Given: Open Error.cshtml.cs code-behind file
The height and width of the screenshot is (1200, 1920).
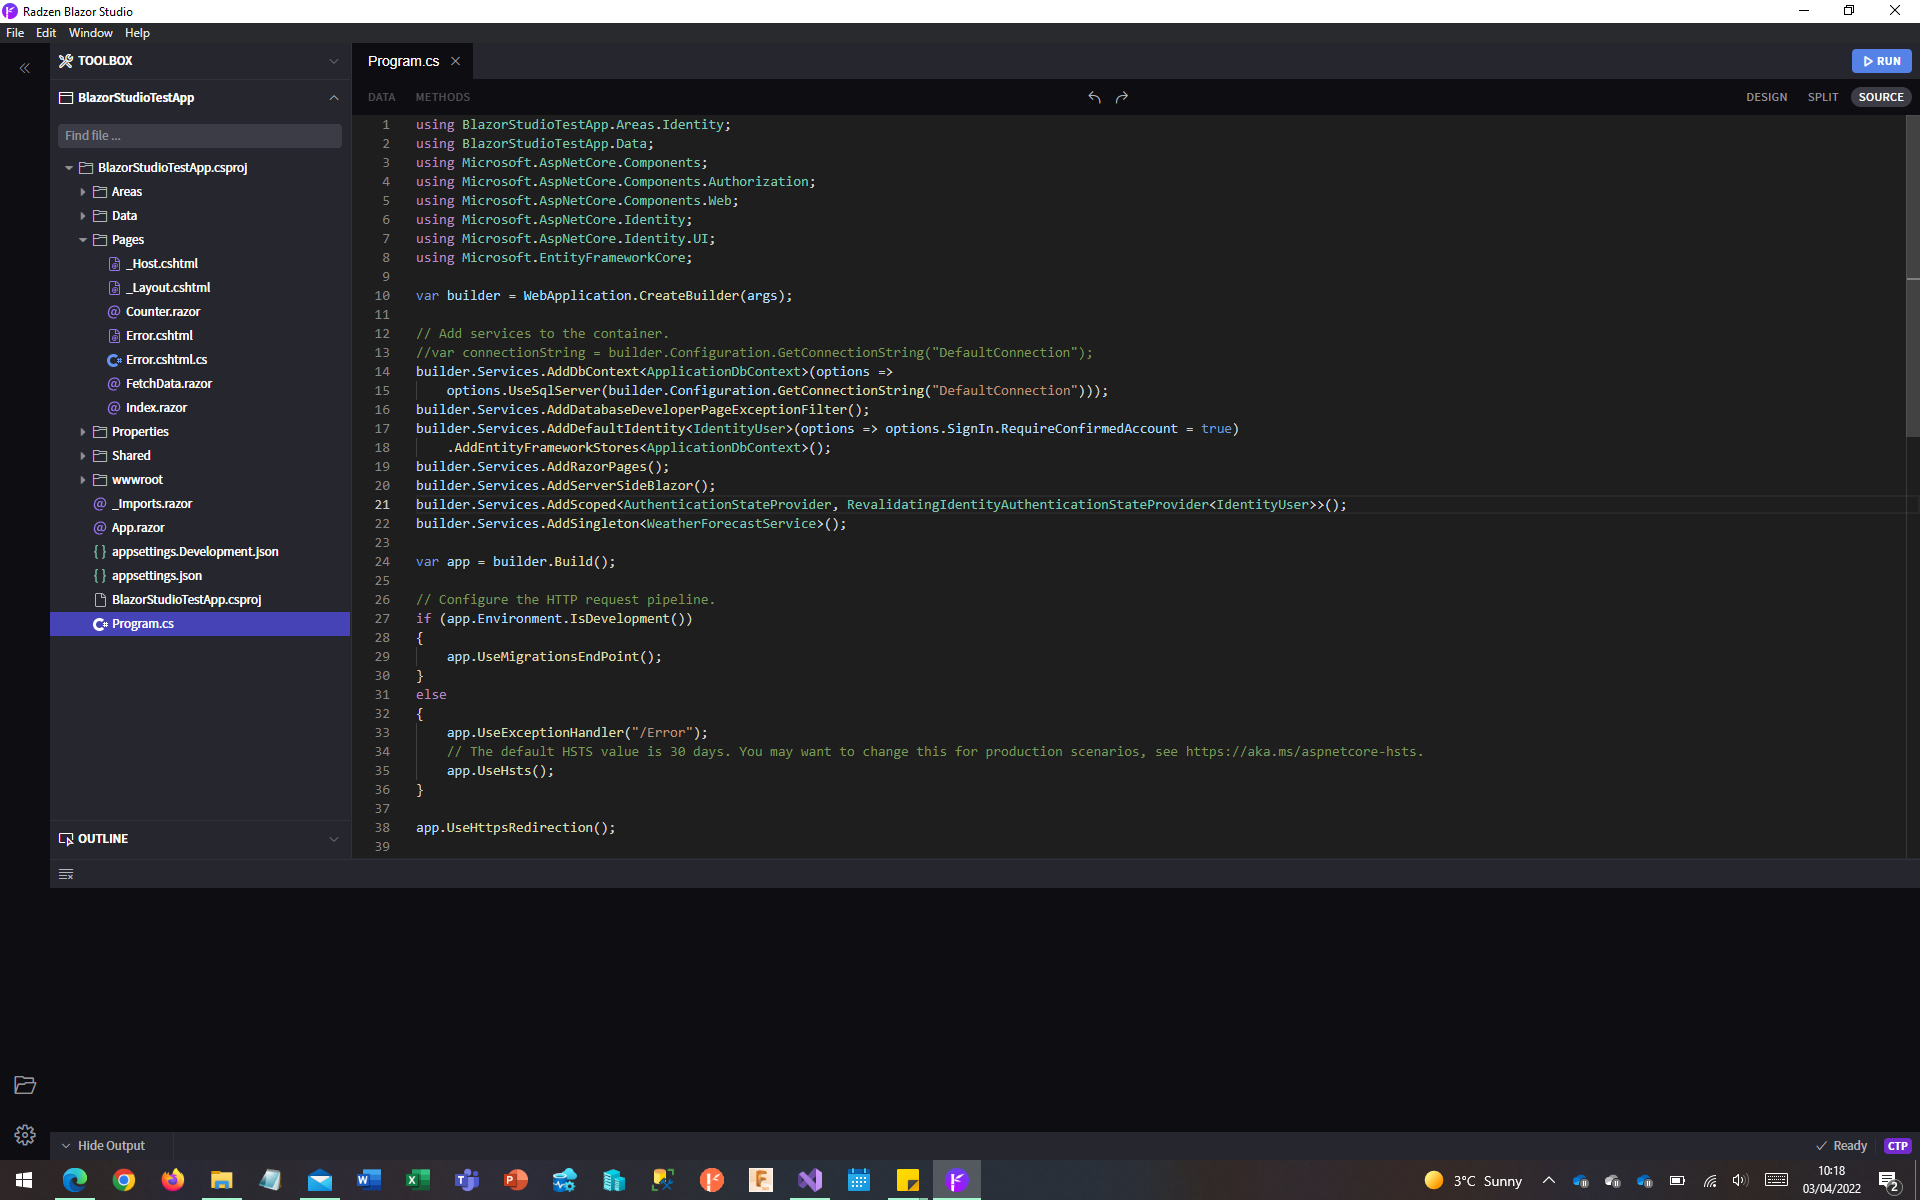Looking at the screenshot, I should [x=166, y=359].
